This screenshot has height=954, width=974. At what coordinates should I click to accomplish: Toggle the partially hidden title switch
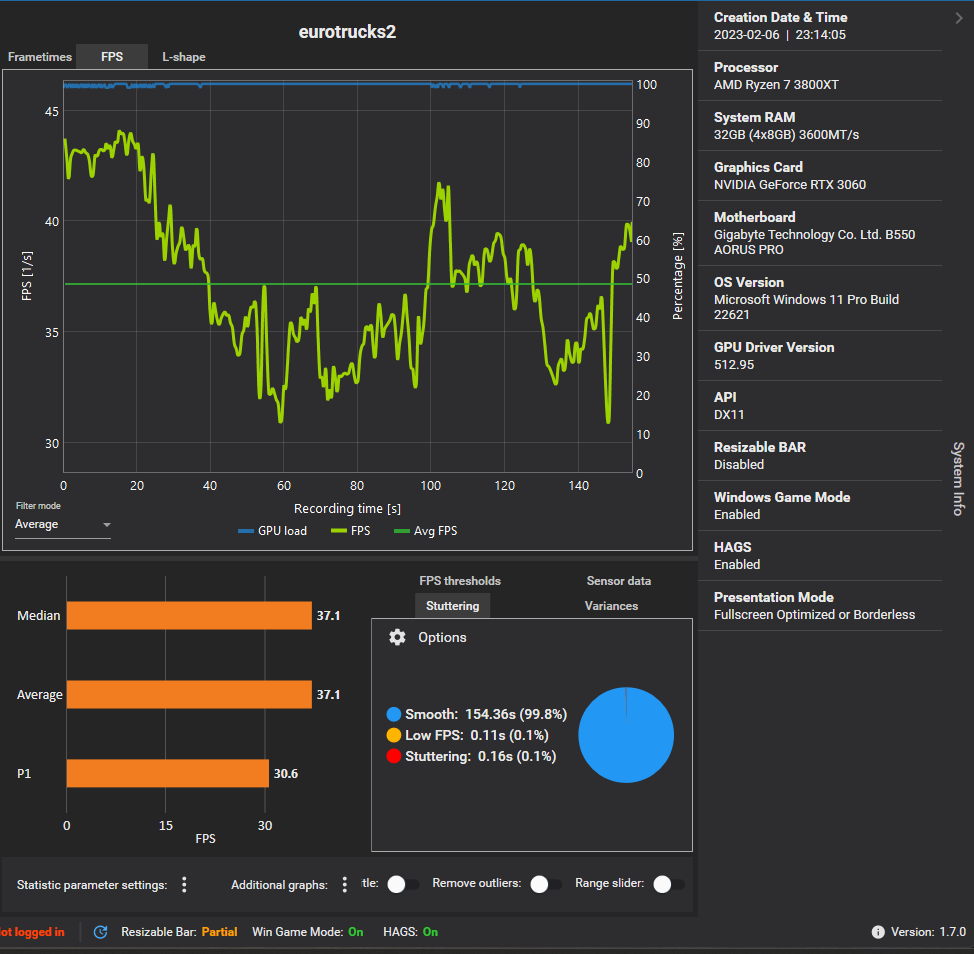[x=403, y=884]
